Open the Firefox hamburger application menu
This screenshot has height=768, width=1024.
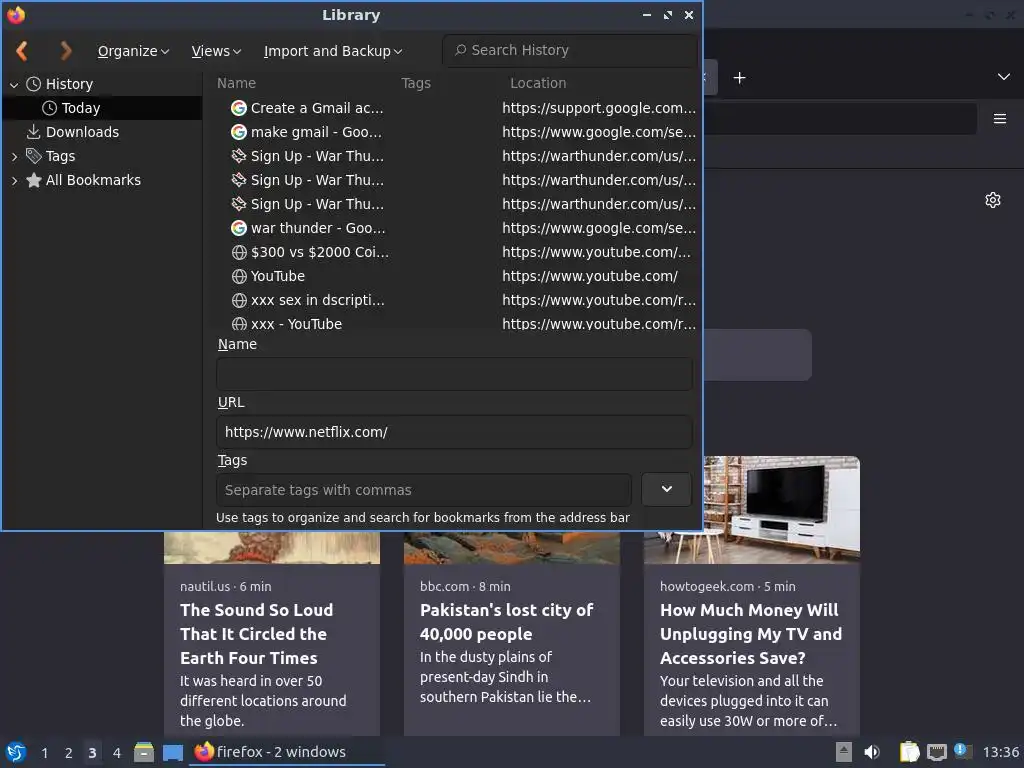[x=1000, y=119]
